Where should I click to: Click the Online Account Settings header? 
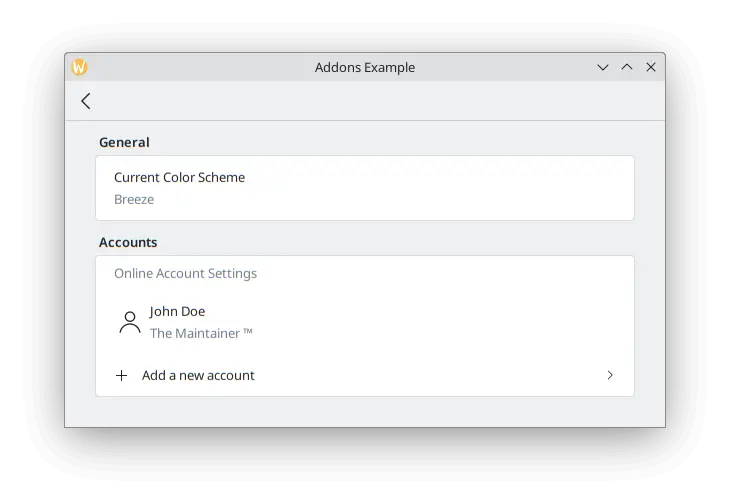click(x=185, y=274)
